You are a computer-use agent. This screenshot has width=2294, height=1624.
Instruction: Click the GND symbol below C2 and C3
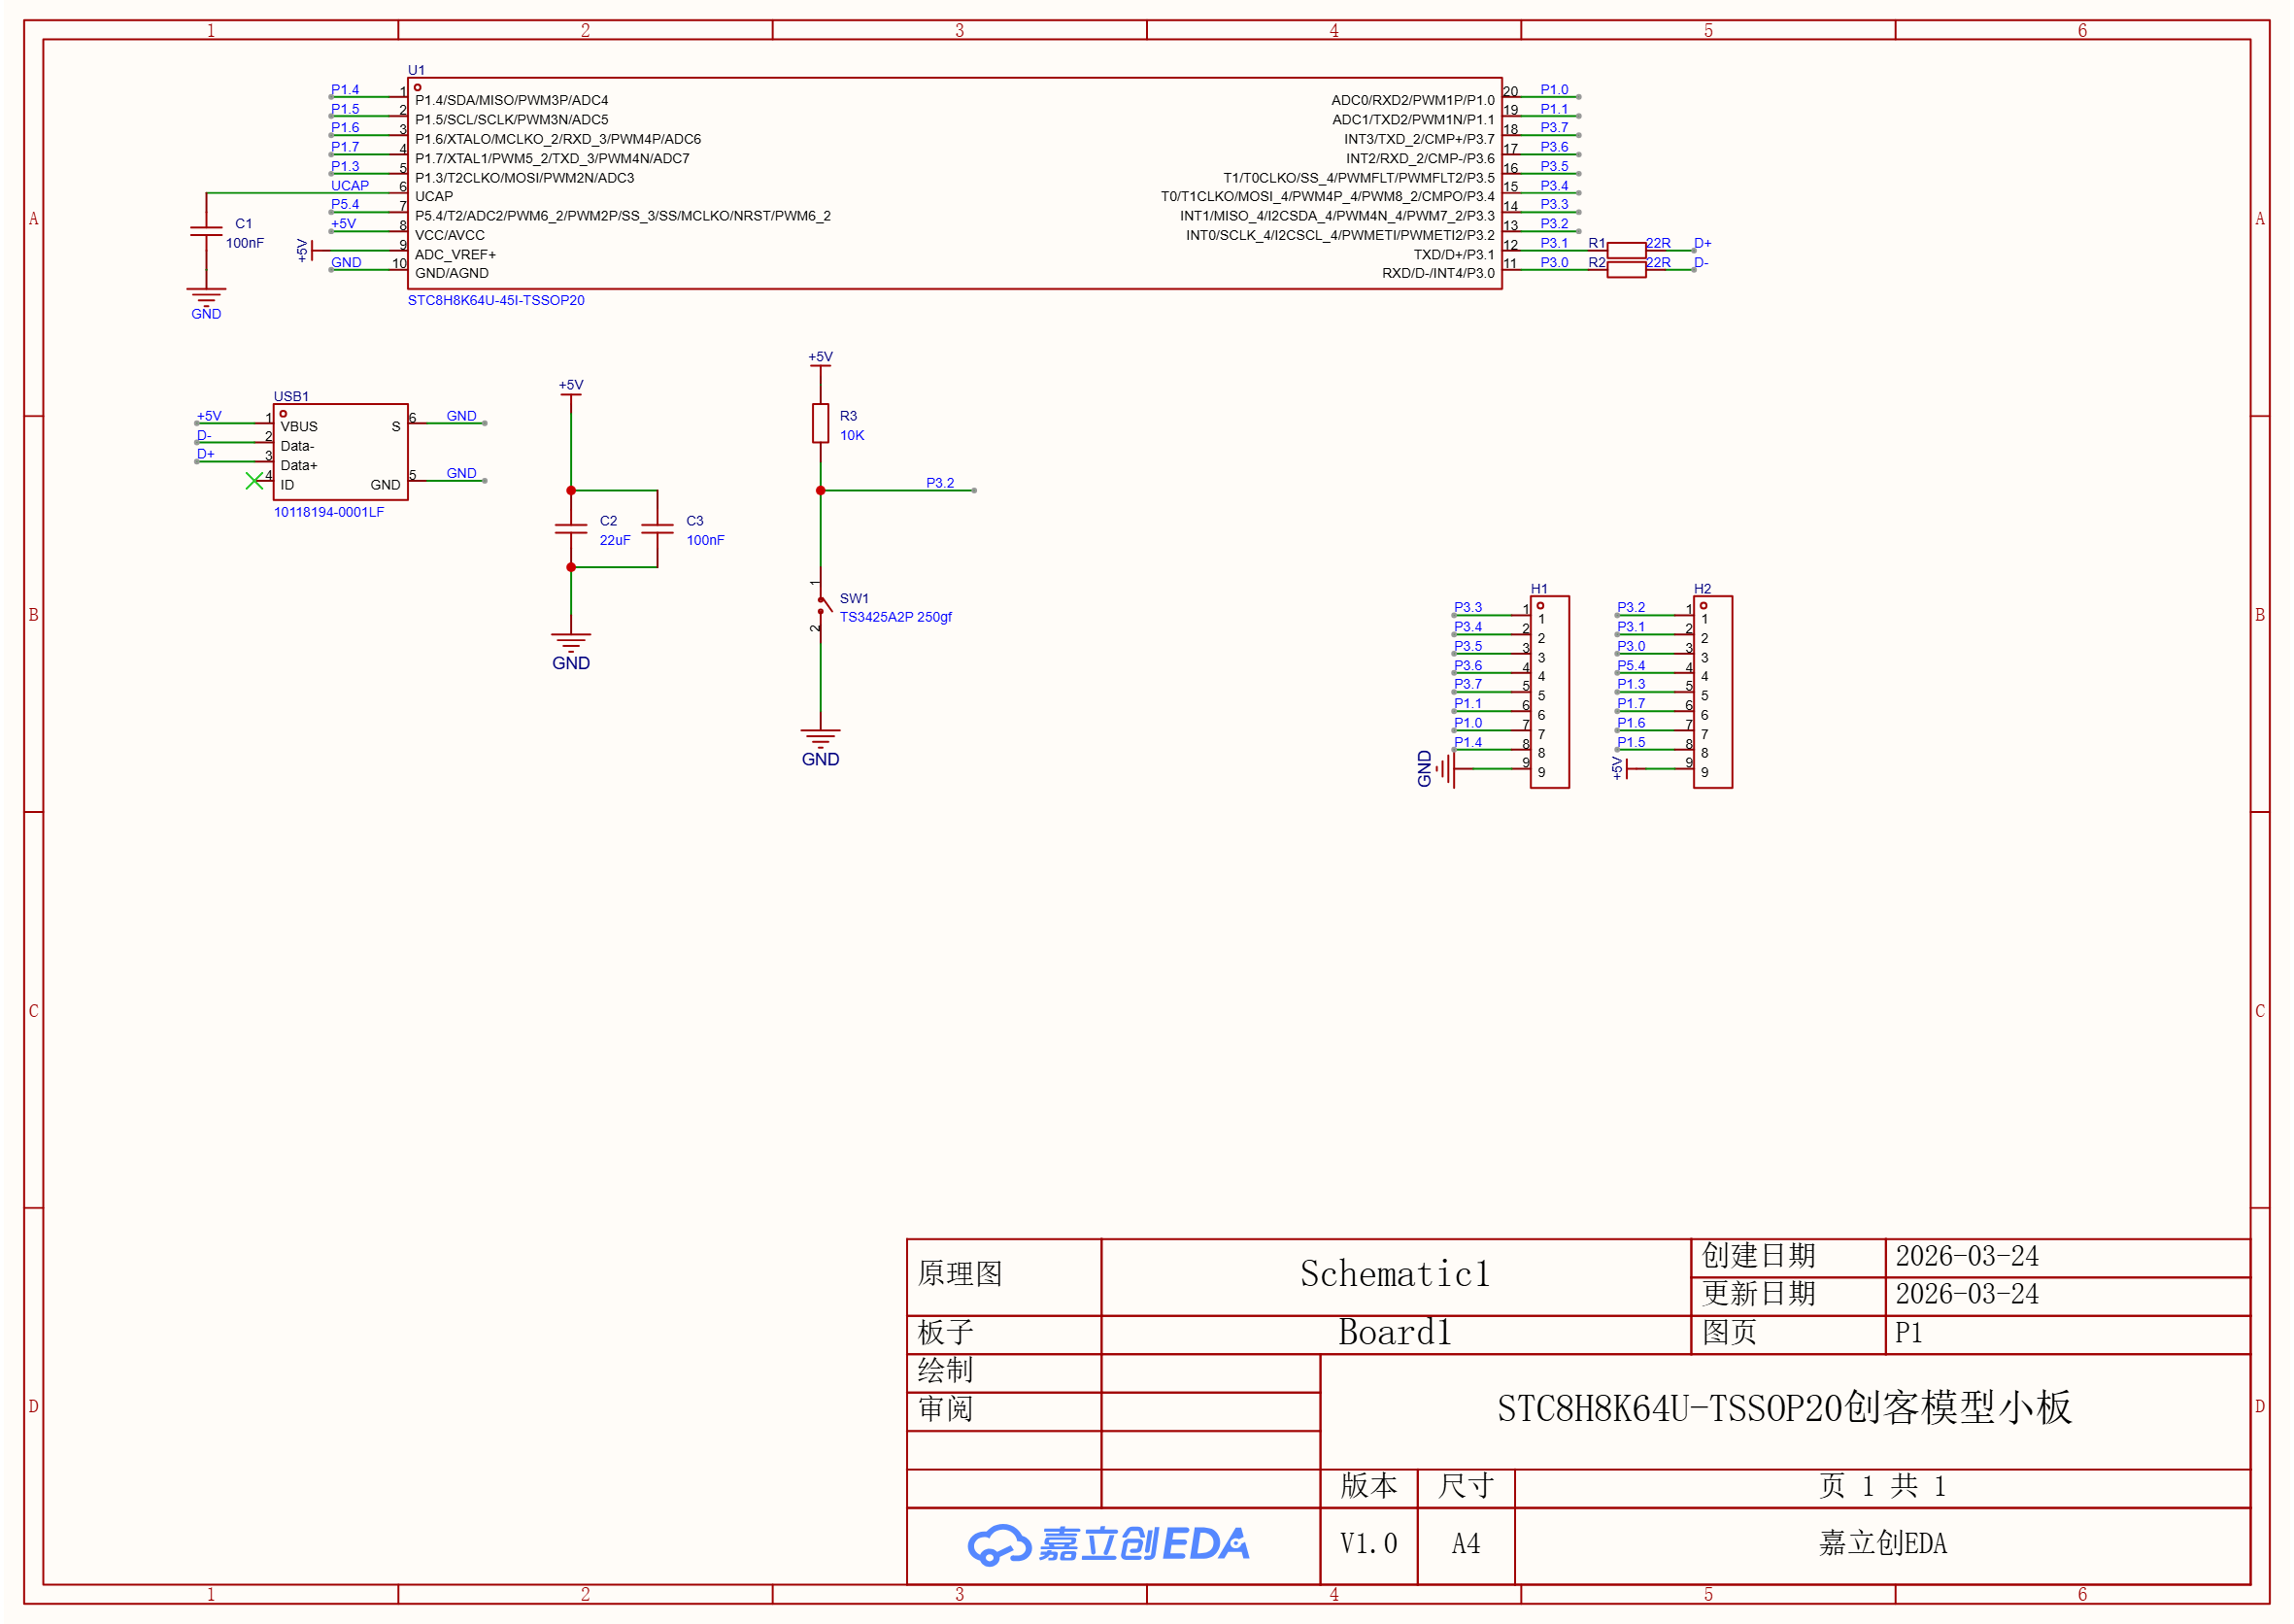click(571, 651)
